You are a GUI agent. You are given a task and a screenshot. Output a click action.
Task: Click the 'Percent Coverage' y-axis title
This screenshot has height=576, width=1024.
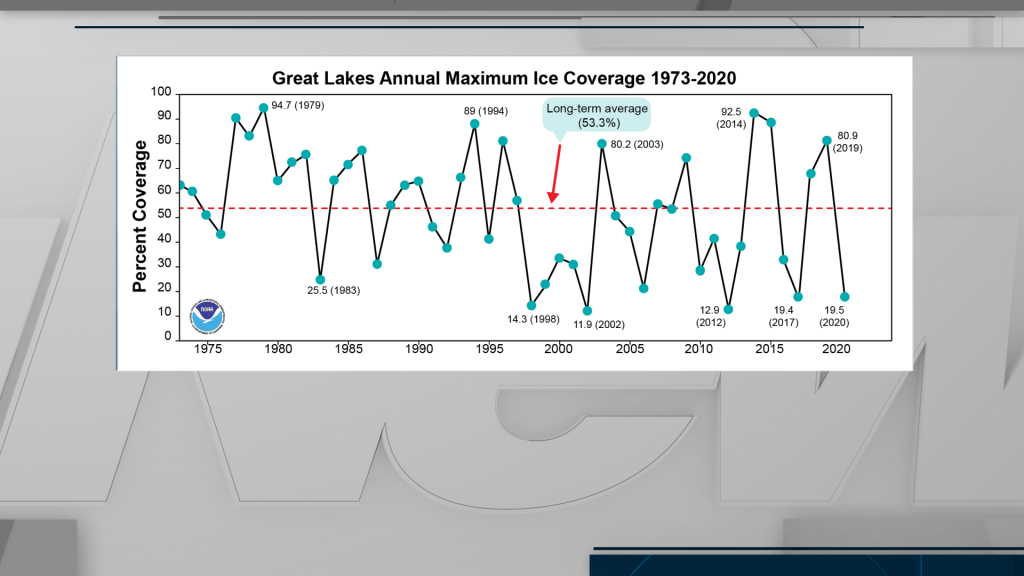click(140, 216)
